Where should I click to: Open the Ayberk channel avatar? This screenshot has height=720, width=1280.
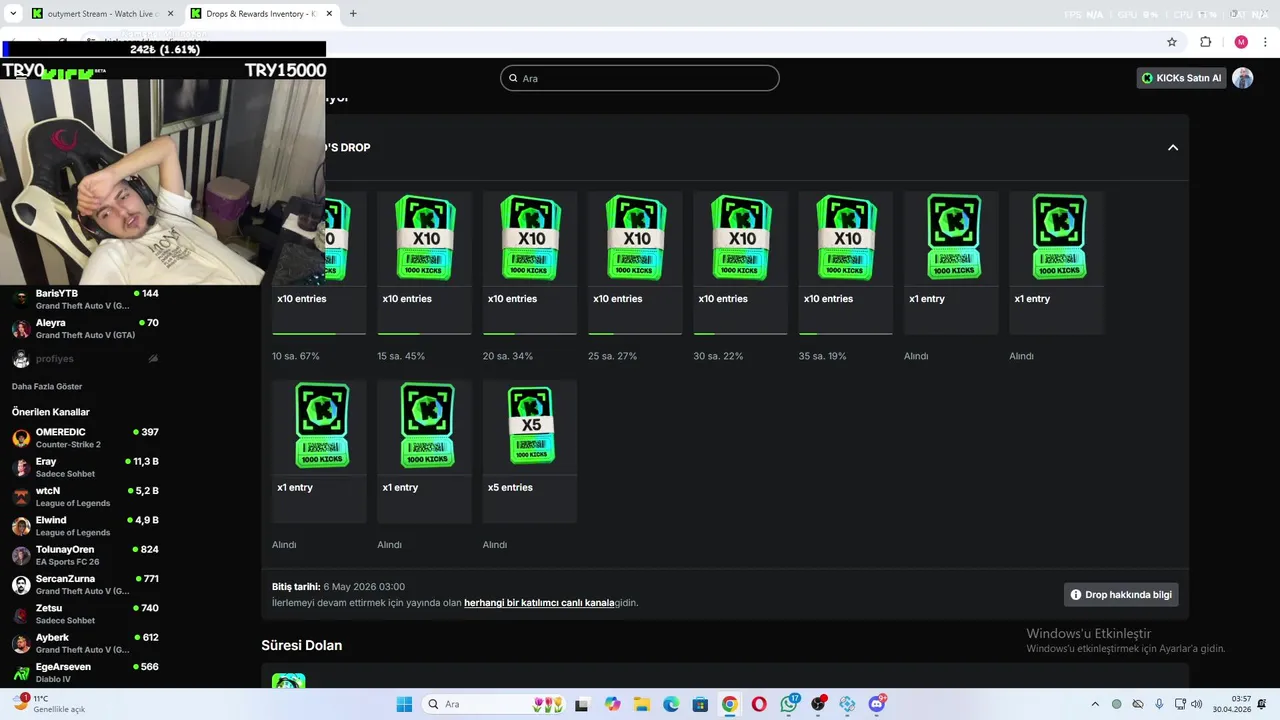click(21, 643)
